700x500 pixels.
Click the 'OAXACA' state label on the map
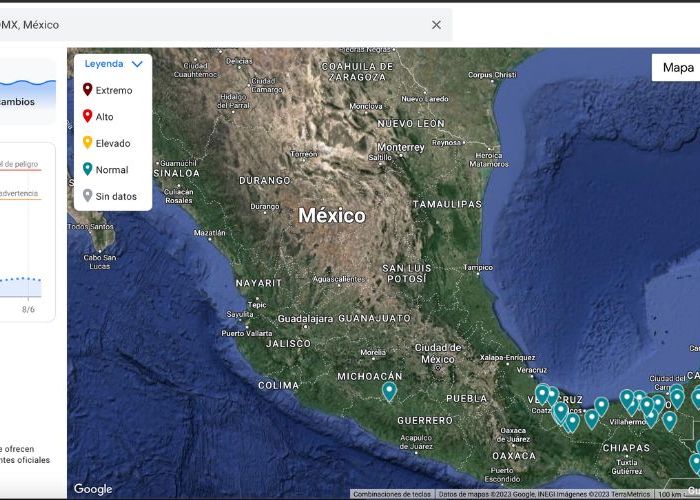pos(513,456)
